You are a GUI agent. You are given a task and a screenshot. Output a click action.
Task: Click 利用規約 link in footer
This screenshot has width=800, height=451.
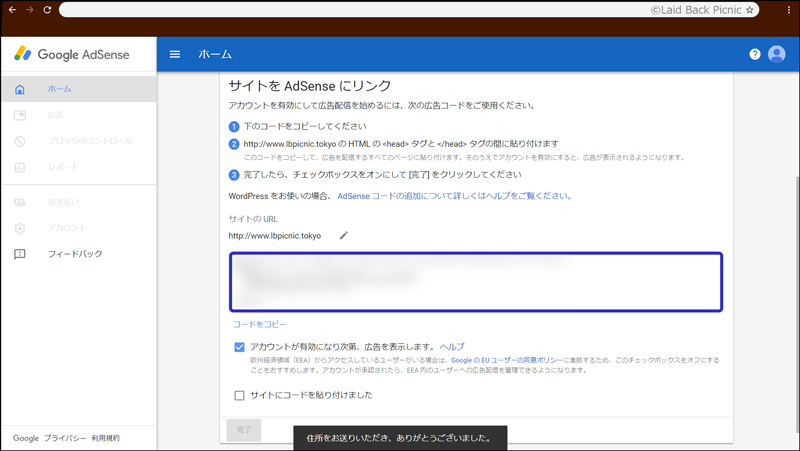click(x=106, y=438)
